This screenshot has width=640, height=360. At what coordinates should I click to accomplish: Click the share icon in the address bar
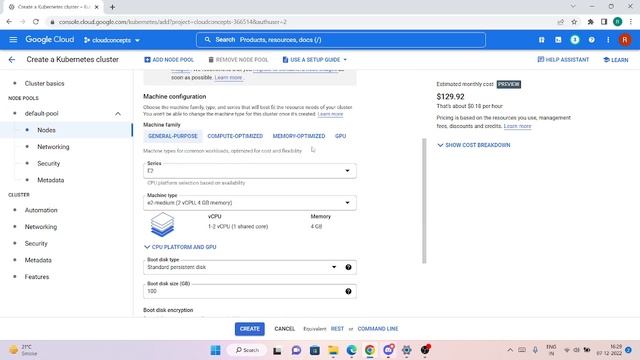coord(561,22)
